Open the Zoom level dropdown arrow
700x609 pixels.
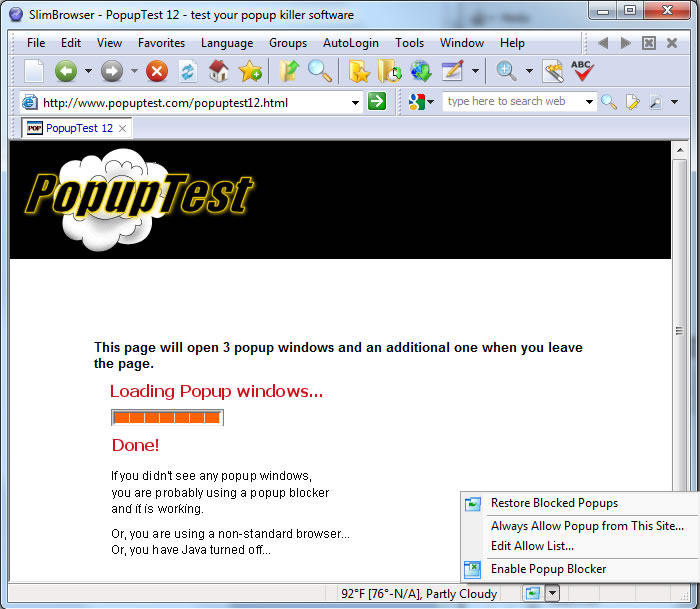point(529,71)
